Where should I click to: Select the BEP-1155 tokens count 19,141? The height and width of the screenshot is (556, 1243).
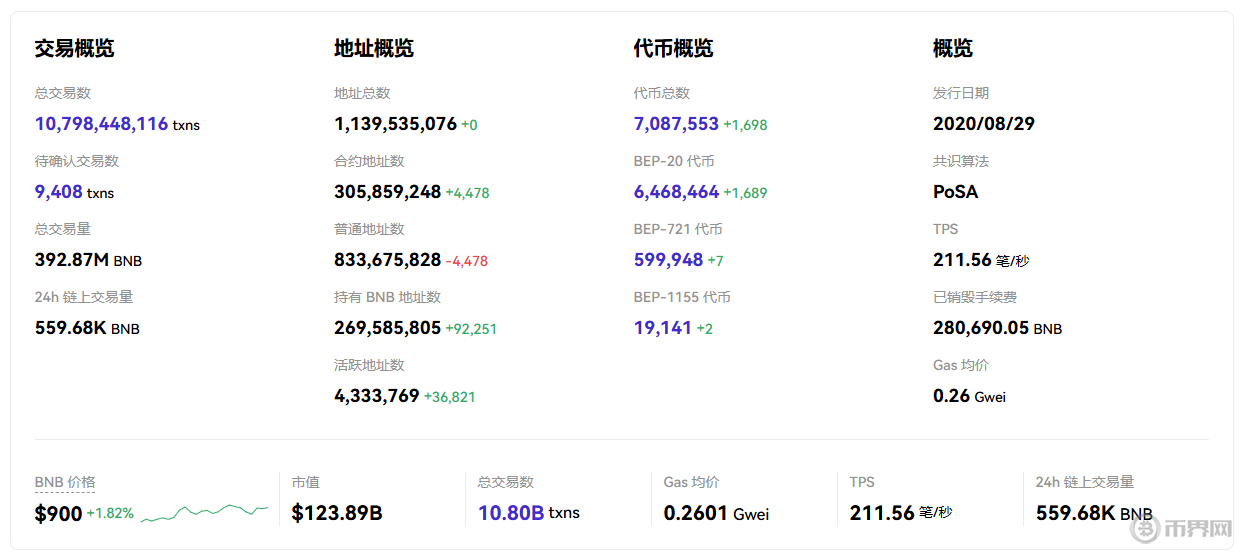(662, 328)
